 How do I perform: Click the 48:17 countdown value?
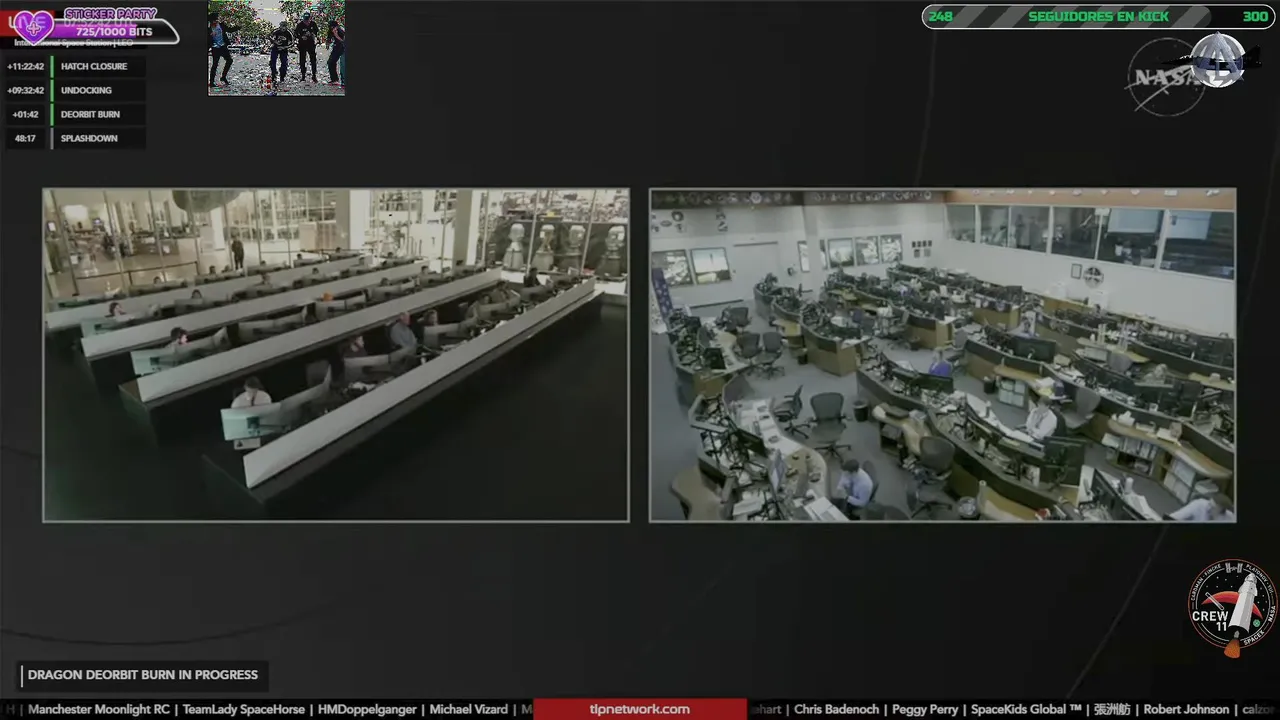click(26, 138)
